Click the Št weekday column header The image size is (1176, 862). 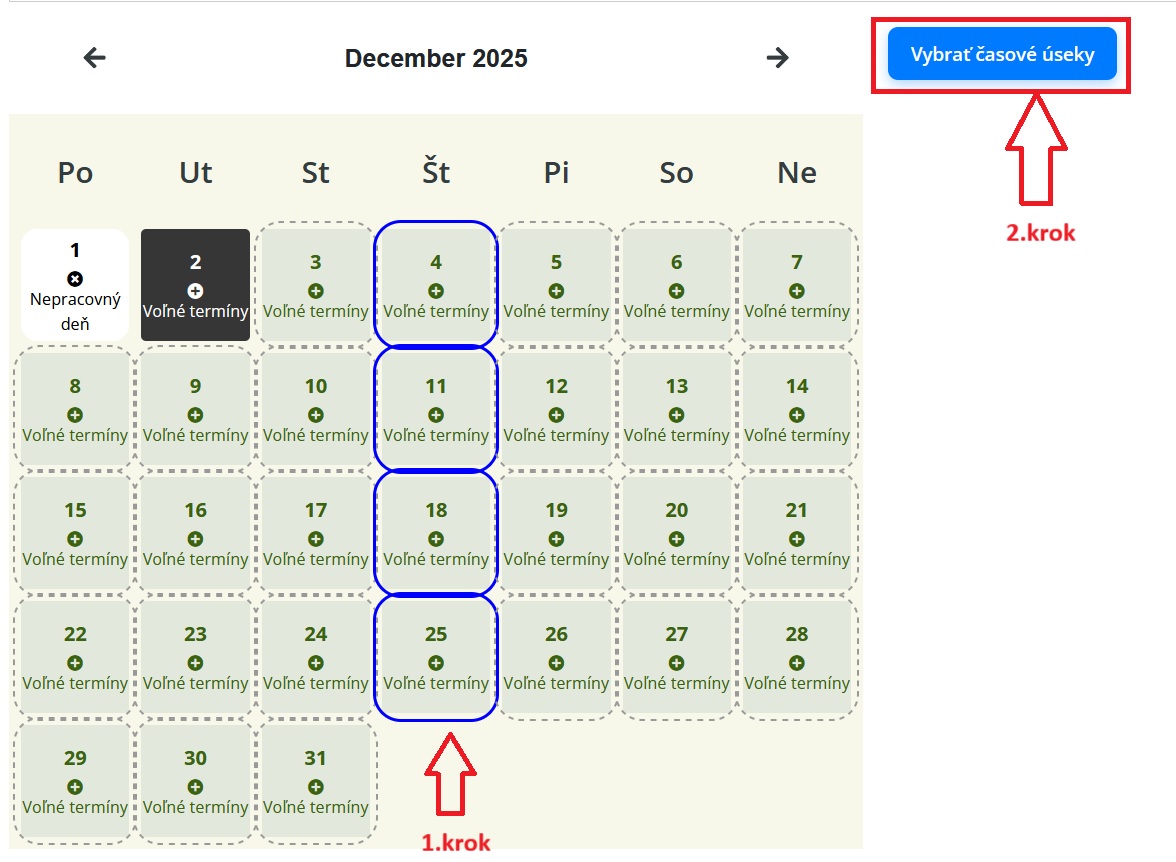click(436, 173)
